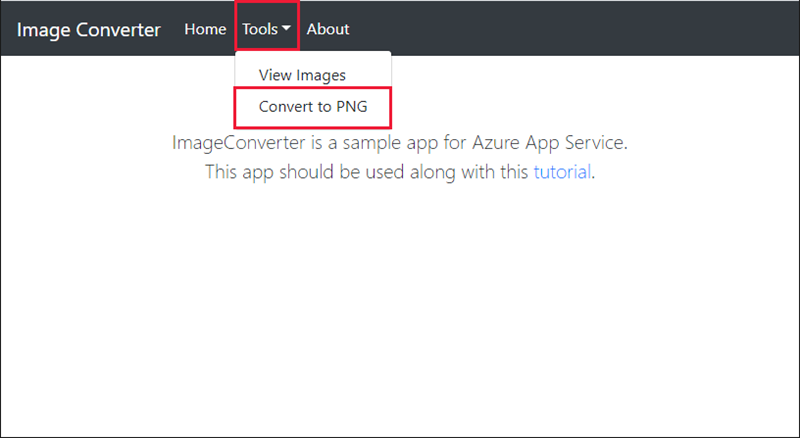The width and height of the screenshot is (800, 438).
Task: Toggle the Tools menu with its down arrow
Action: tap(286, 29)
